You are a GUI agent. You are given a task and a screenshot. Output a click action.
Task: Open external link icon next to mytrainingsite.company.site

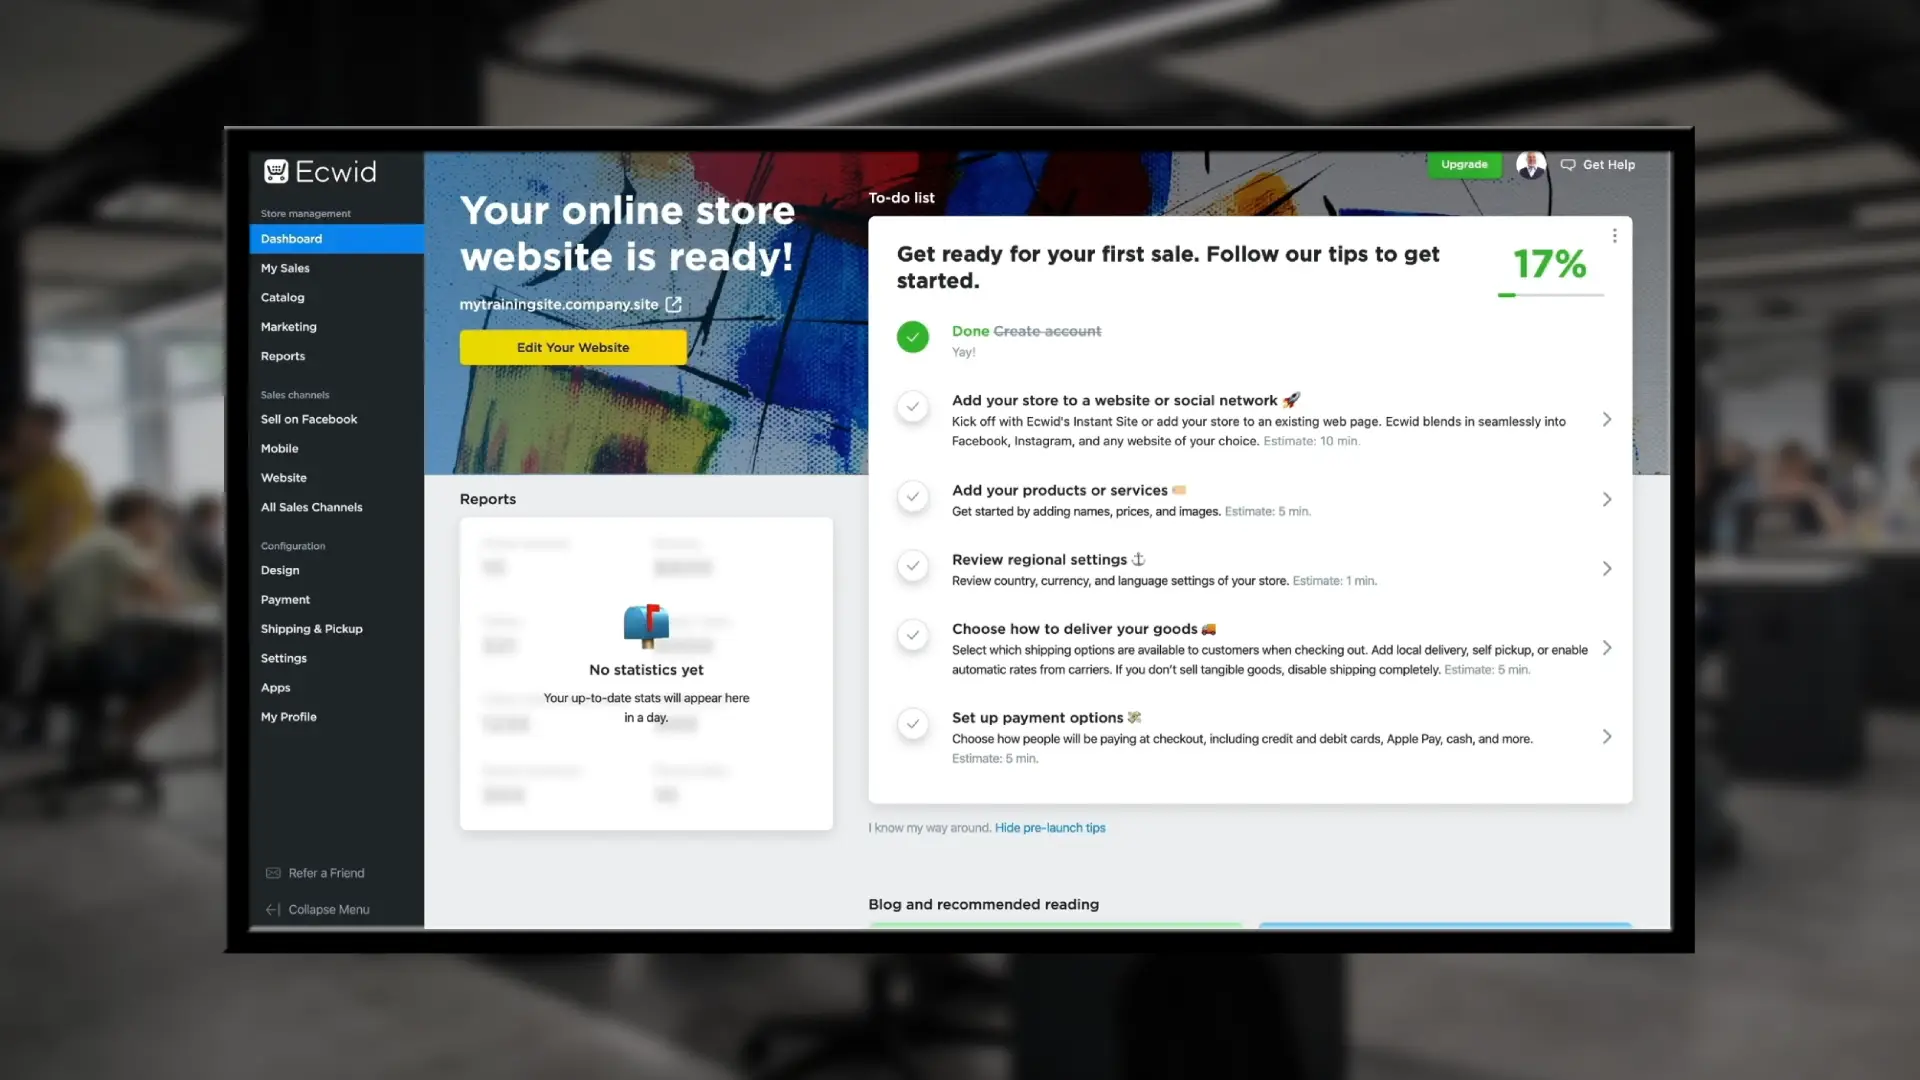[x=674, y=304]
